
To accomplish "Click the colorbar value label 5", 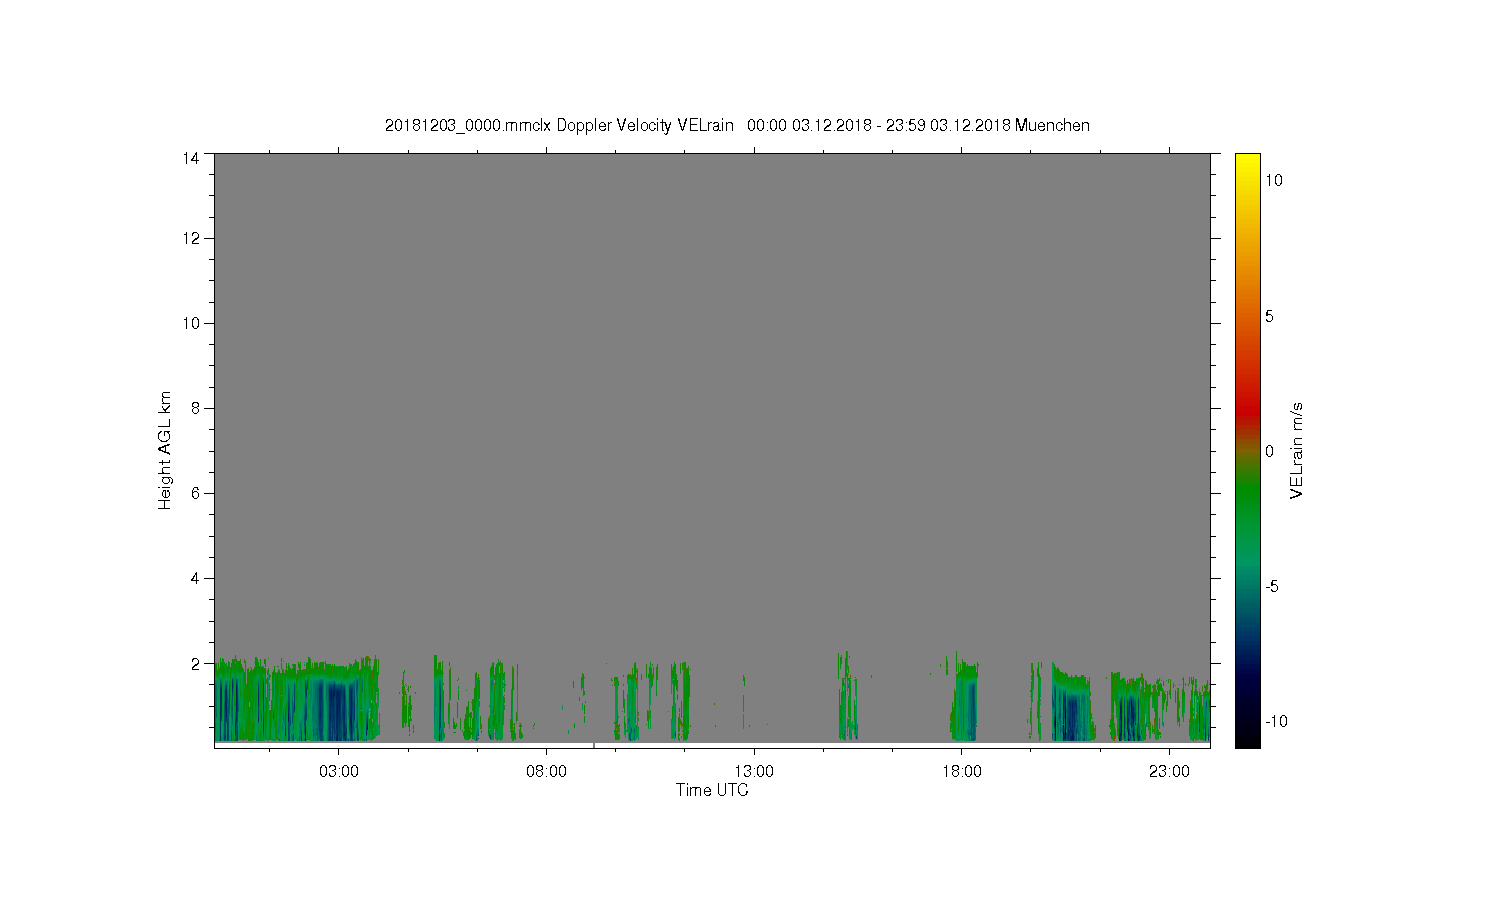I will pyautogui.click(x=1270, y=316).
